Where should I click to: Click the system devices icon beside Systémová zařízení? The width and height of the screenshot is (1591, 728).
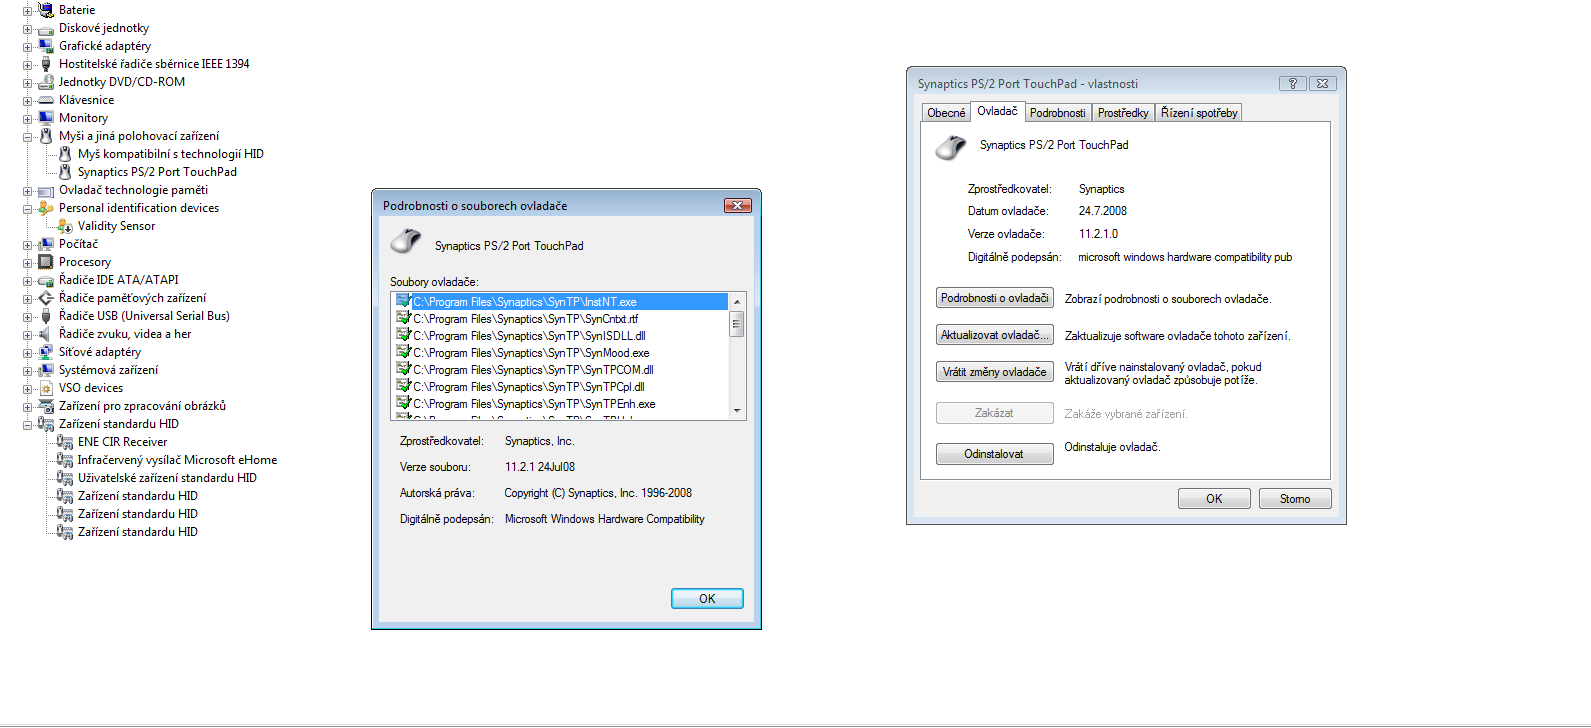point(45,370)
